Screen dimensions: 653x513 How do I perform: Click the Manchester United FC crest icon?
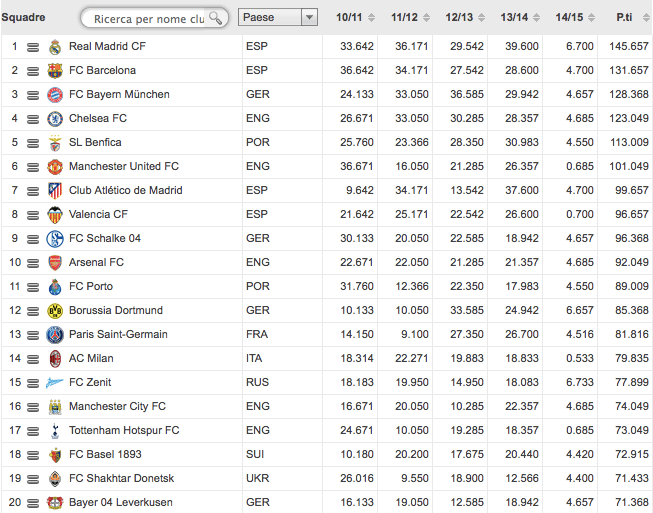pos(55,167)
